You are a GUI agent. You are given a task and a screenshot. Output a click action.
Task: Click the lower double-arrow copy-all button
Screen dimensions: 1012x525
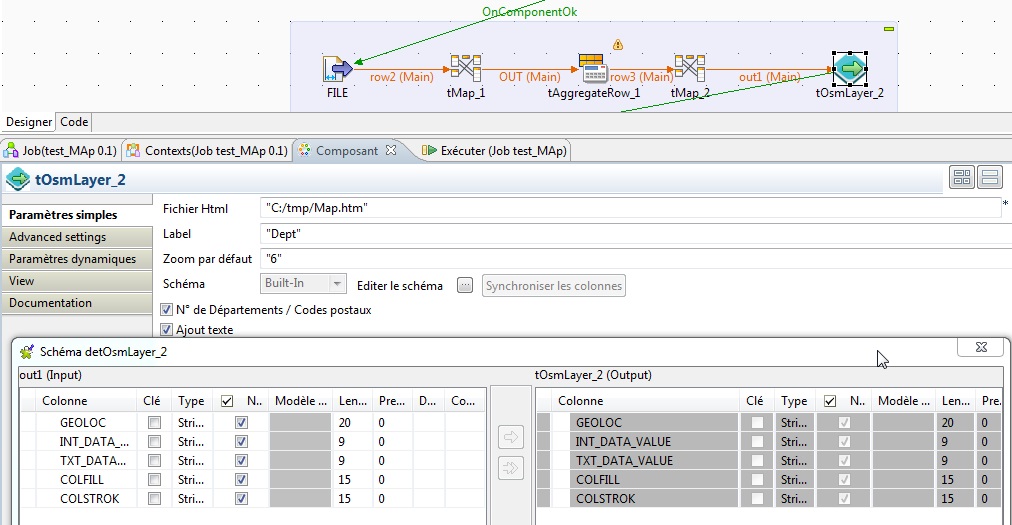(x=510, y=467)
